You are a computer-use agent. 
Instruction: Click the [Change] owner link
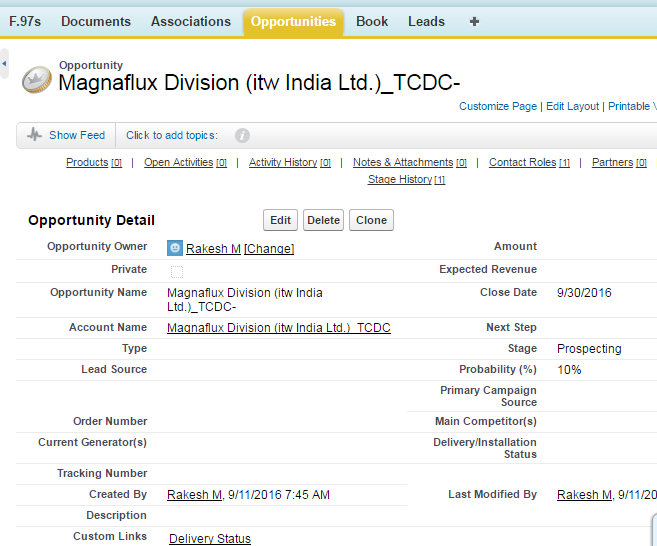tap(269, 248)
